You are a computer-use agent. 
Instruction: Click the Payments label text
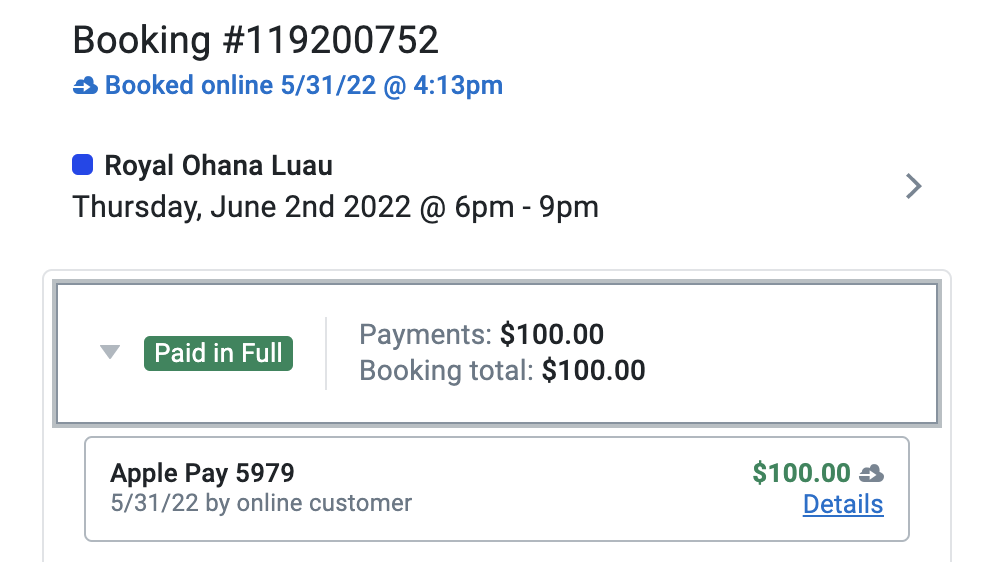[425, 334]
